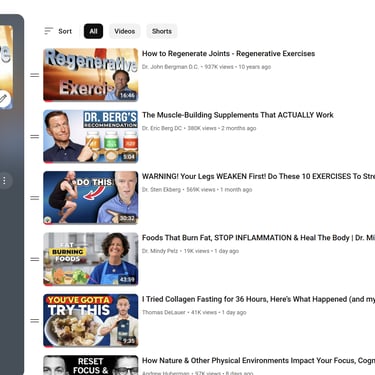The image size is (375, 375).
Task: Click the playlist cover image in sidebar
Action: click(x=6, y=67)
